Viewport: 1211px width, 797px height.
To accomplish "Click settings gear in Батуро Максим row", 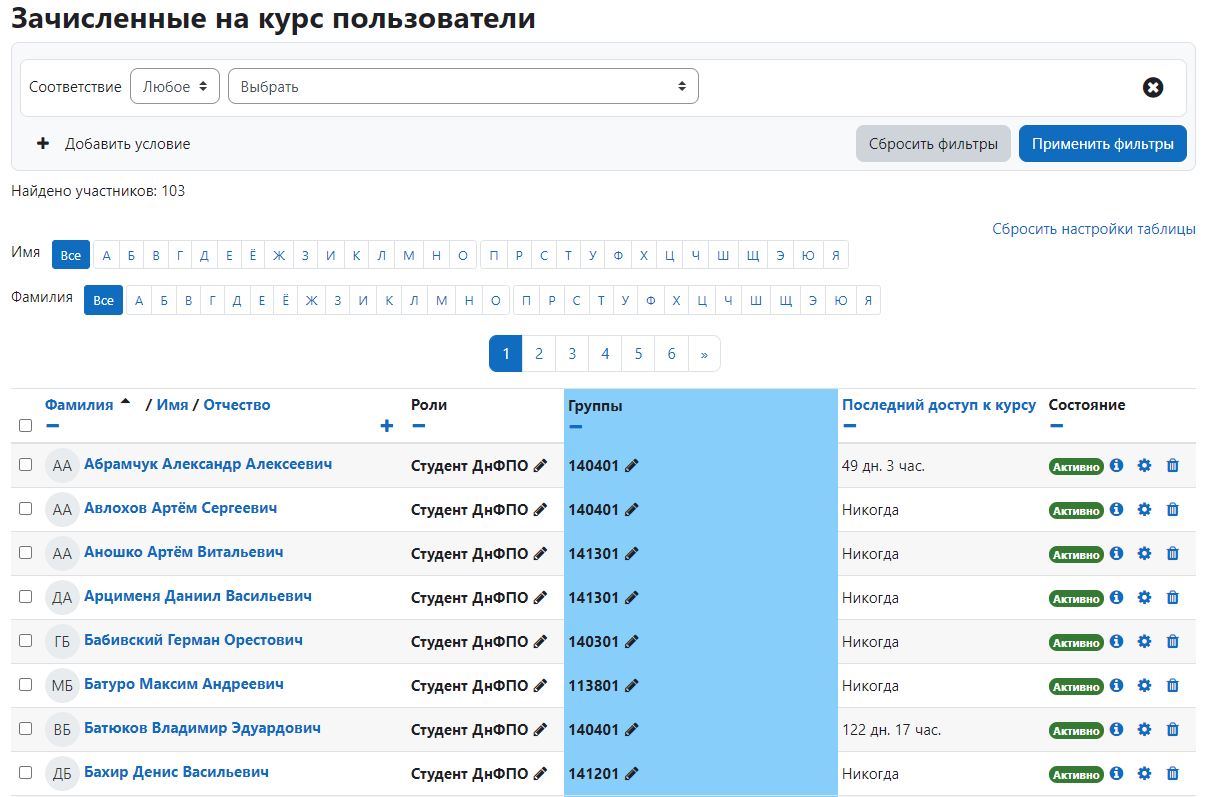I will click(x=1145, y=686).
